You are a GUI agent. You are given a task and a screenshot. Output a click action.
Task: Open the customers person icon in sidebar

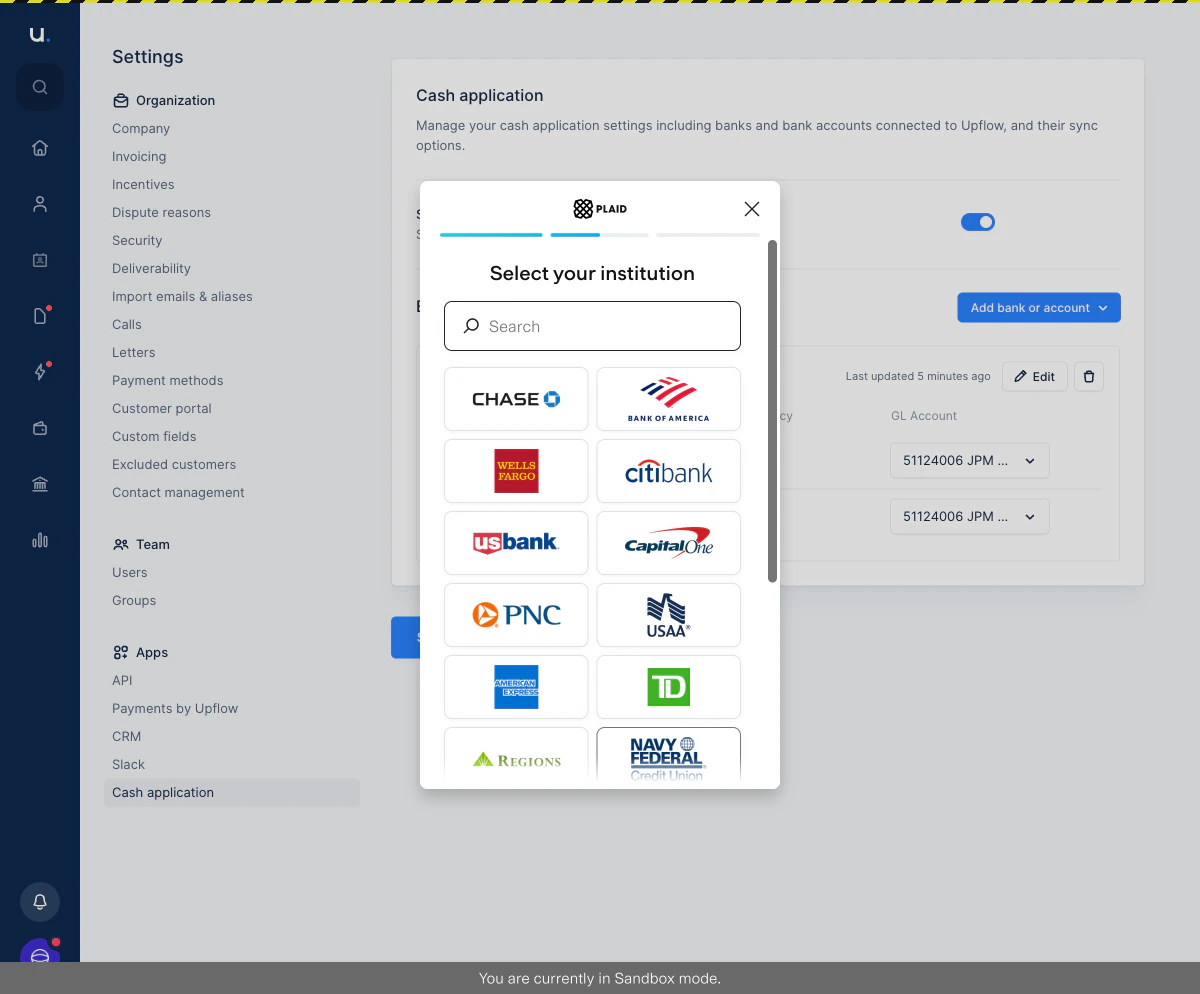click(x=40, y=204)
